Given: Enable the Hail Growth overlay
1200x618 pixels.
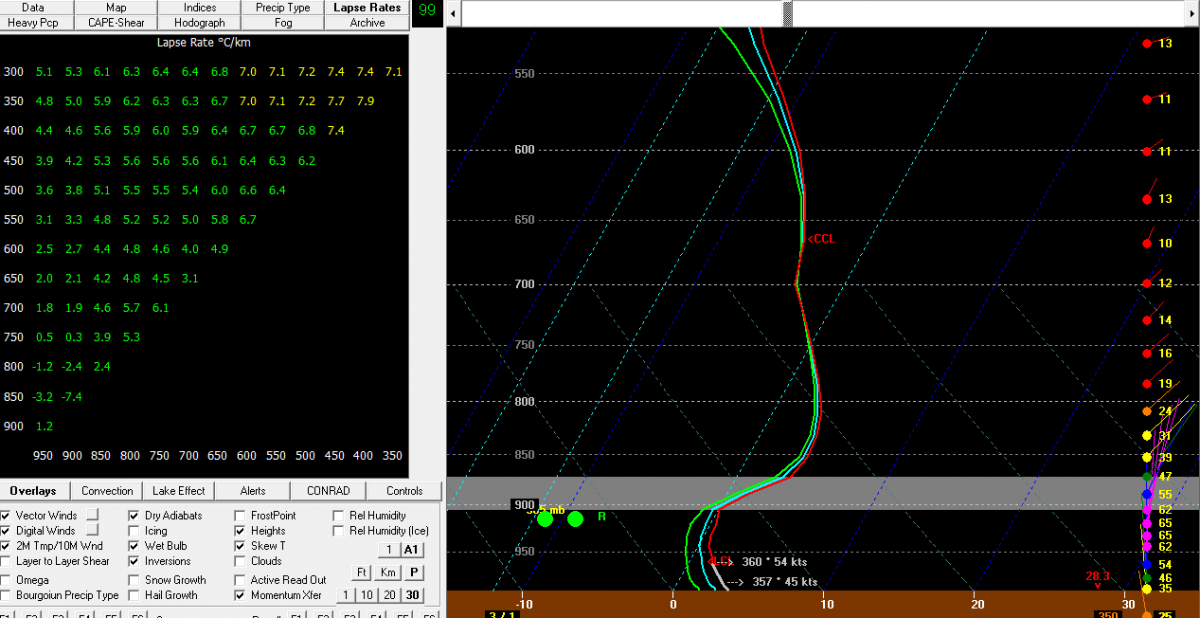Looking at the screenshot, I should [136, 595].
